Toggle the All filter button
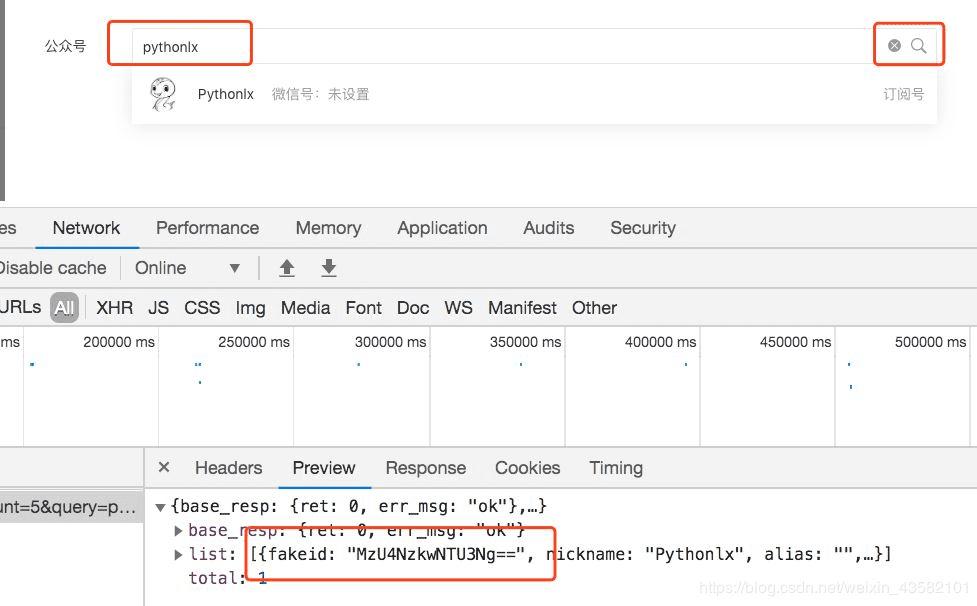Screen dimensions: 977x606 click(x=64, y=308)
